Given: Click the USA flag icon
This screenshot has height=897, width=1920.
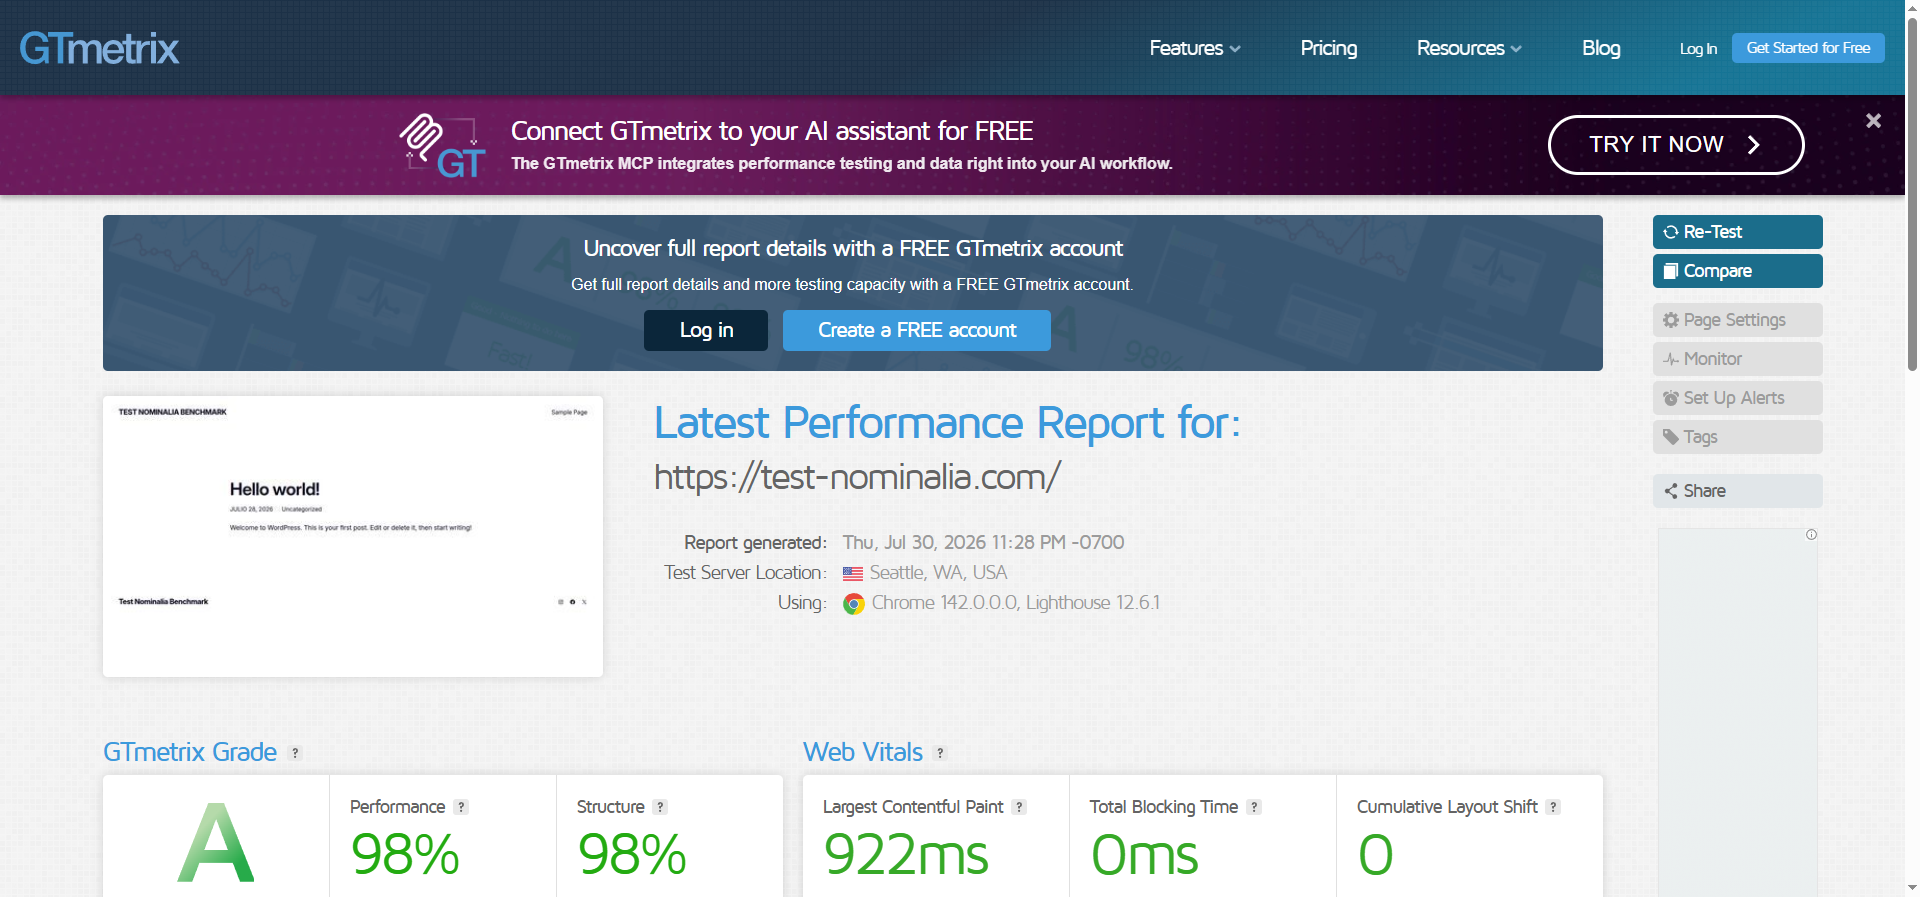Looking at the screenshot, I should coord(853,574).
